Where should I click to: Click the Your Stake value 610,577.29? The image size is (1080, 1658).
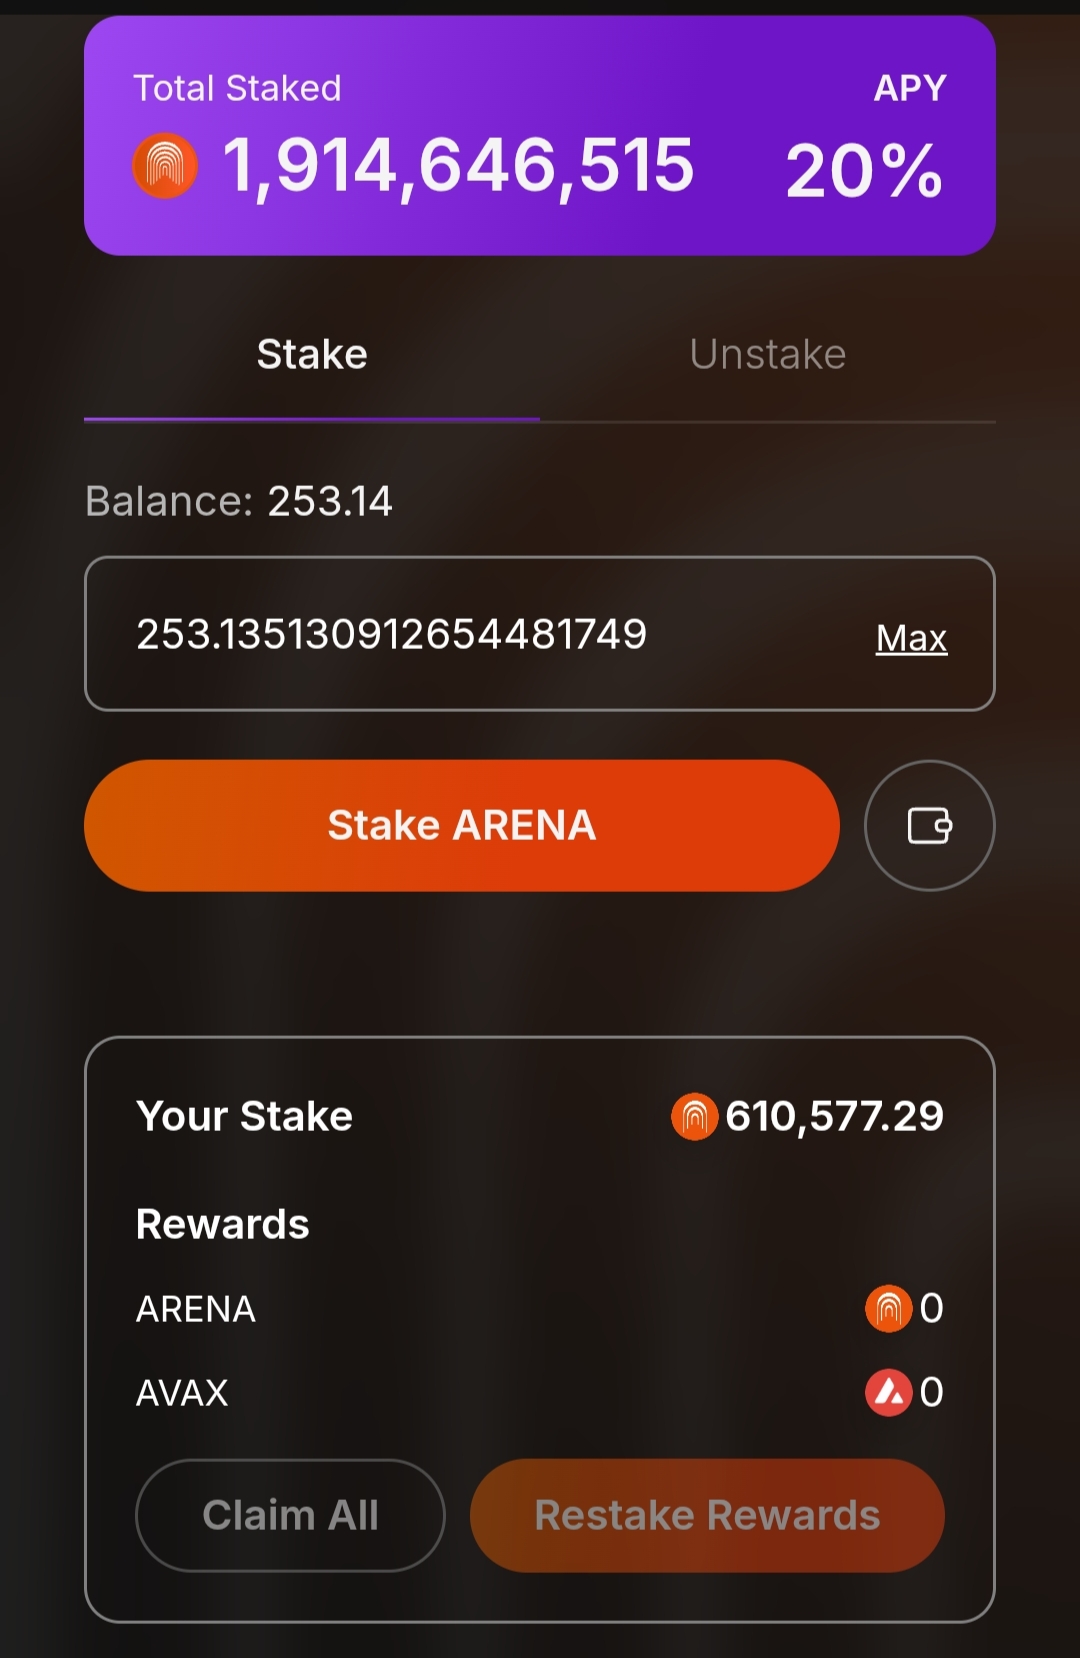point(834,1116)
